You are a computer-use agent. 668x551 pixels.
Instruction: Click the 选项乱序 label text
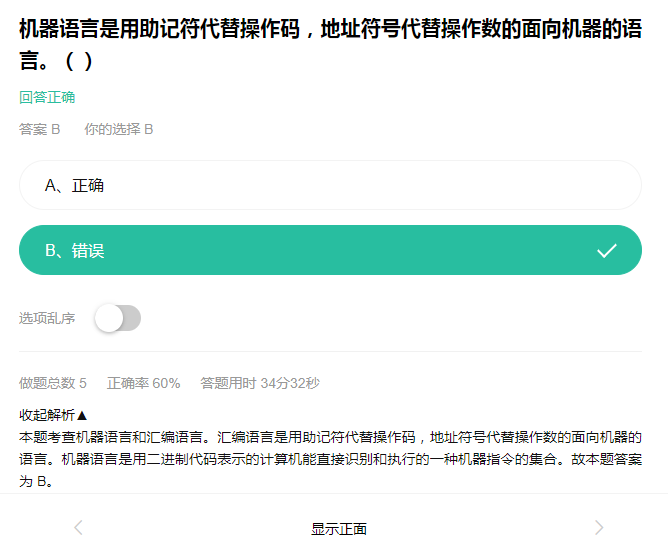pyautogui.click(x=47, y=318)
